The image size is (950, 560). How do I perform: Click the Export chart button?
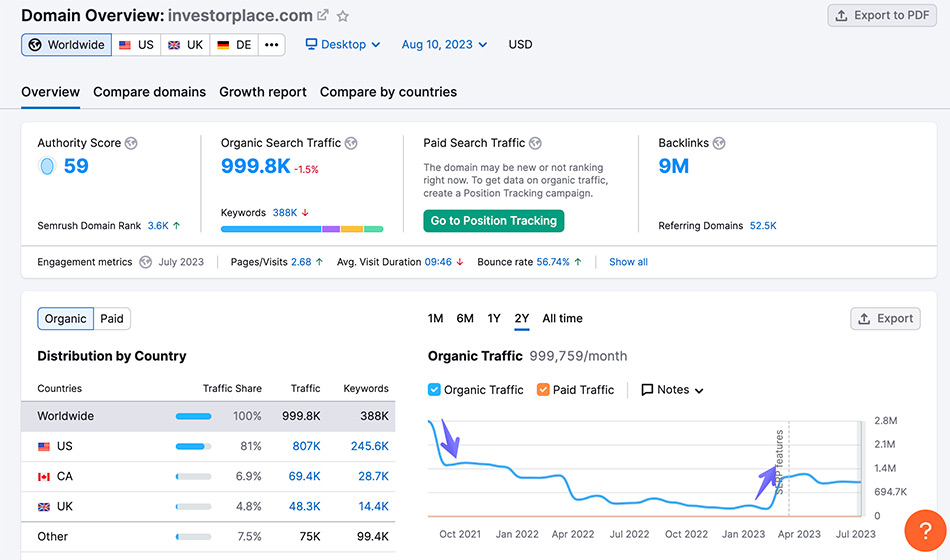pyautogui.click(x=885, y=319)
